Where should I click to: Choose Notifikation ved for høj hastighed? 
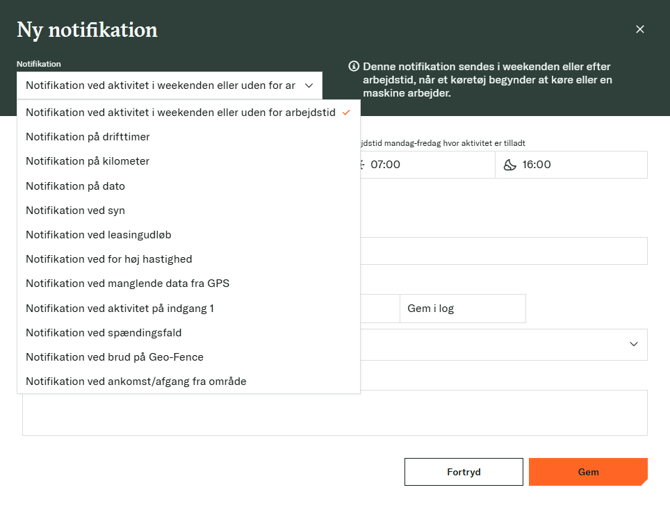tap(109, 259)
